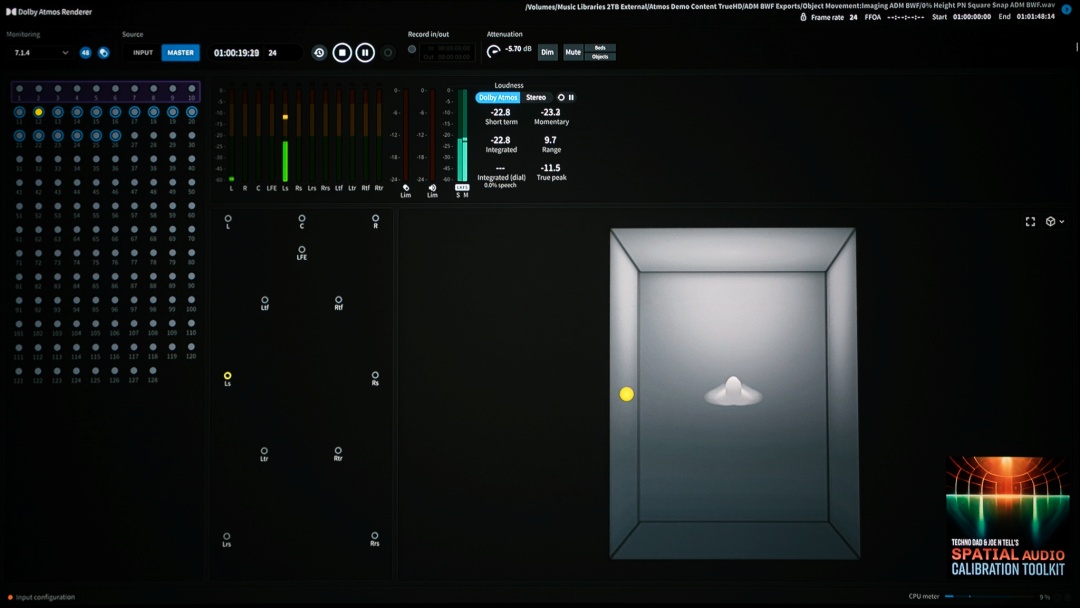Open the 7.1.4 monitoring layout dropdown
This screenshot has height=608, width=1080.
[x=38, y=53]
